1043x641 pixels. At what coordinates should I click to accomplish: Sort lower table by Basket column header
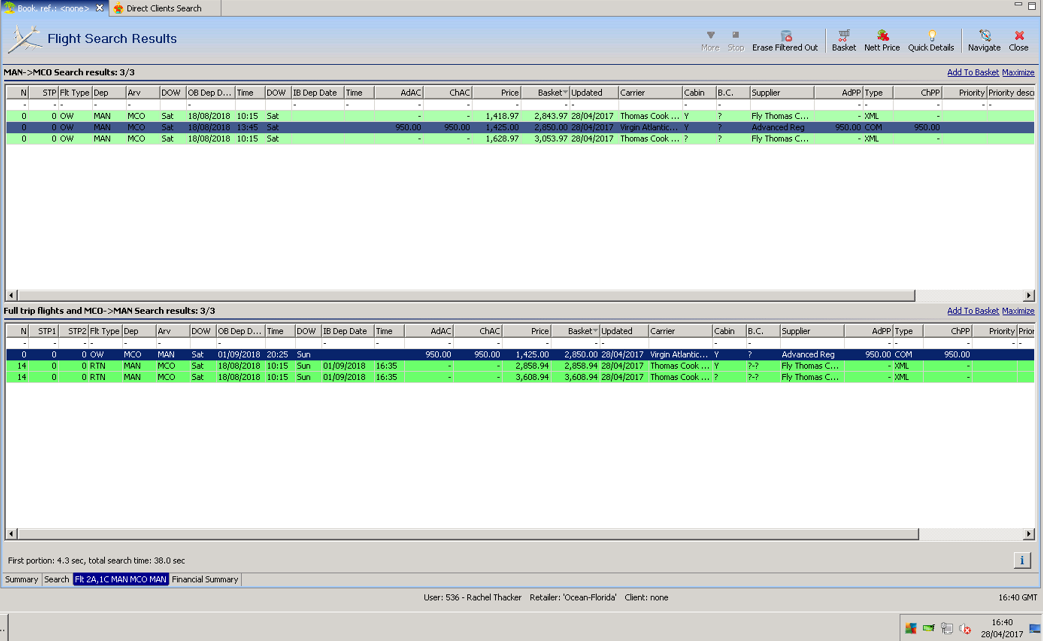point(575,330)
